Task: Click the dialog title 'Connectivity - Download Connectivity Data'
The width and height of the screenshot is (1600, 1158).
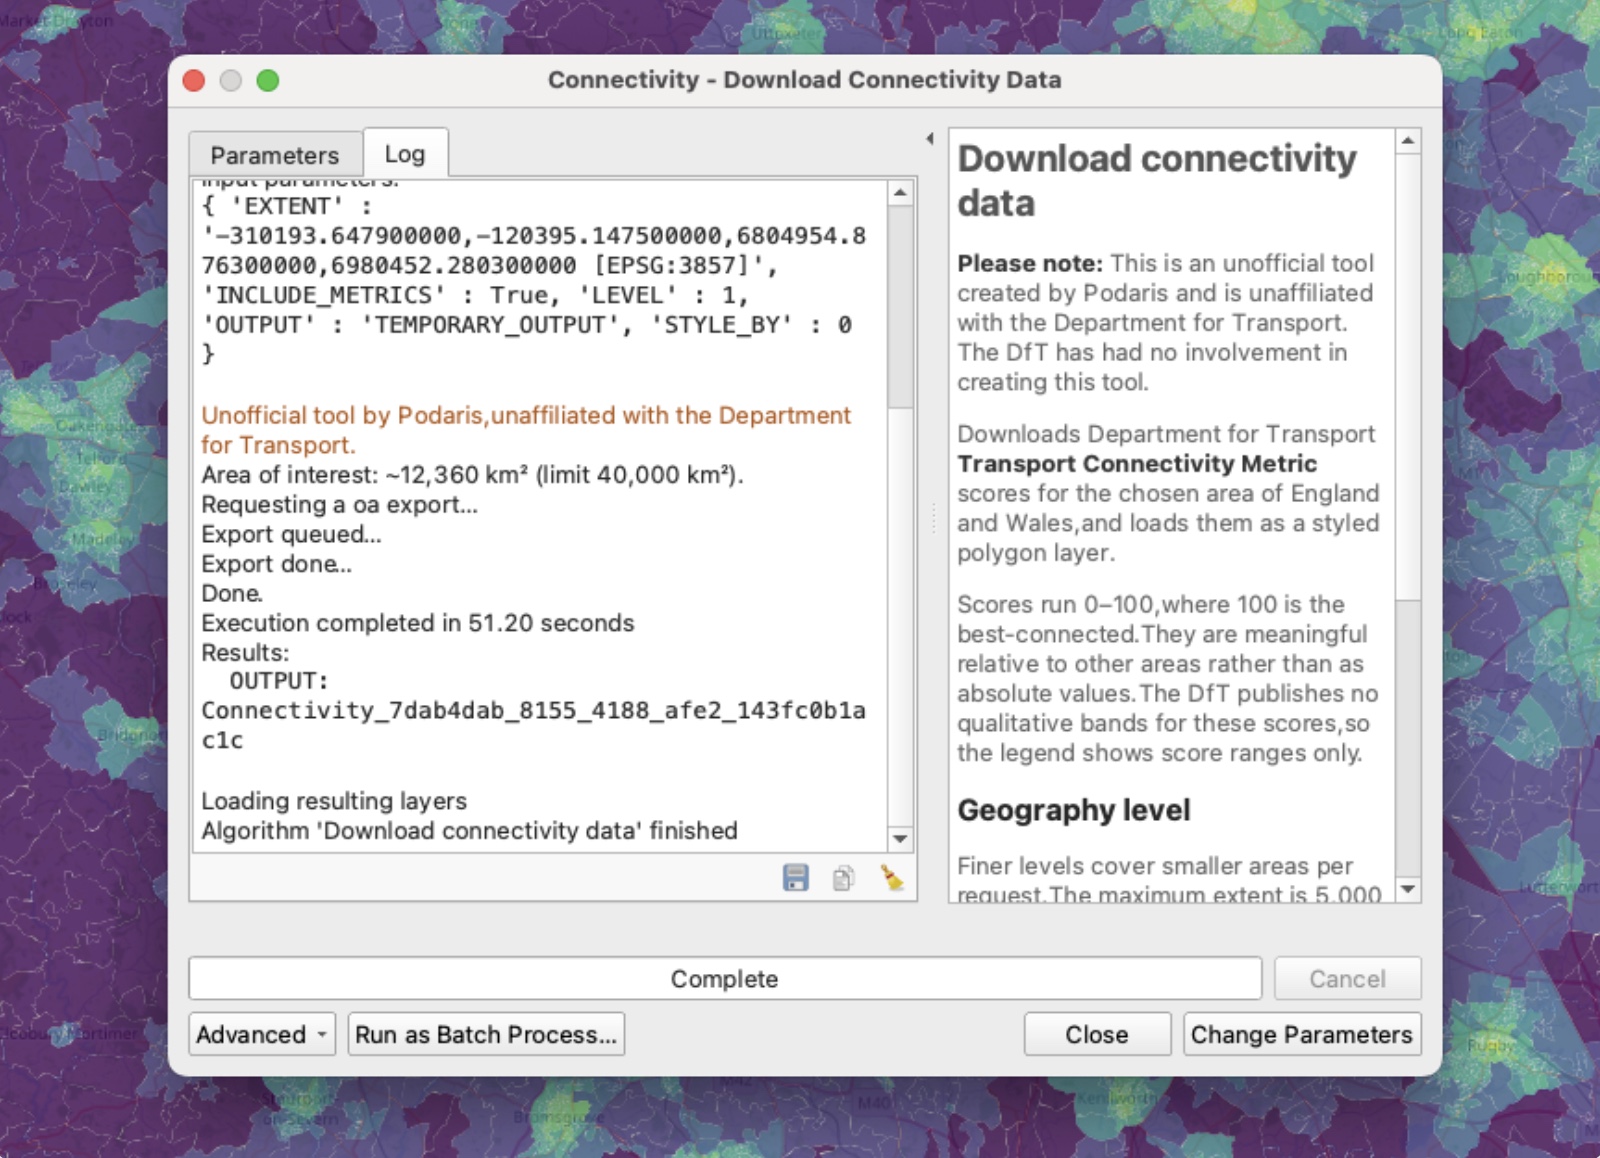Action: [x=804, y=80]
